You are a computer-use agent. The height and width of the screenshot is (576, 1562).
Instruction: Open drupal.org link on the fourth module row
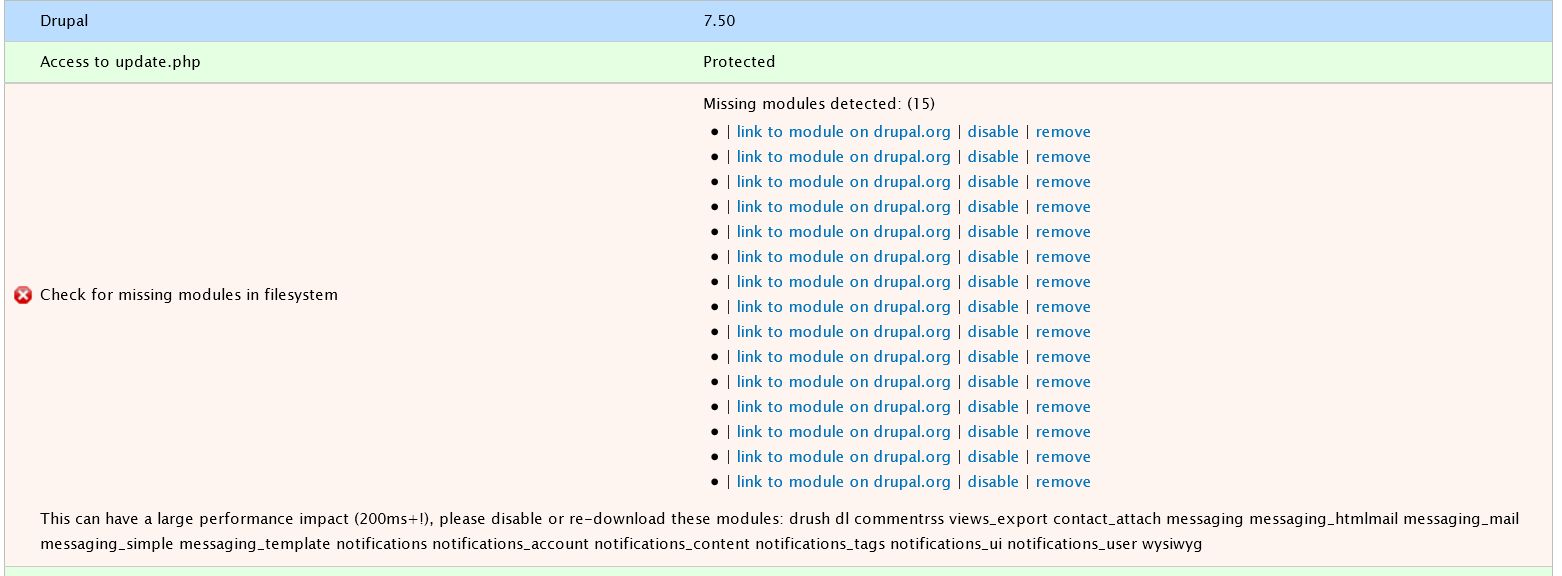point(843,206)
